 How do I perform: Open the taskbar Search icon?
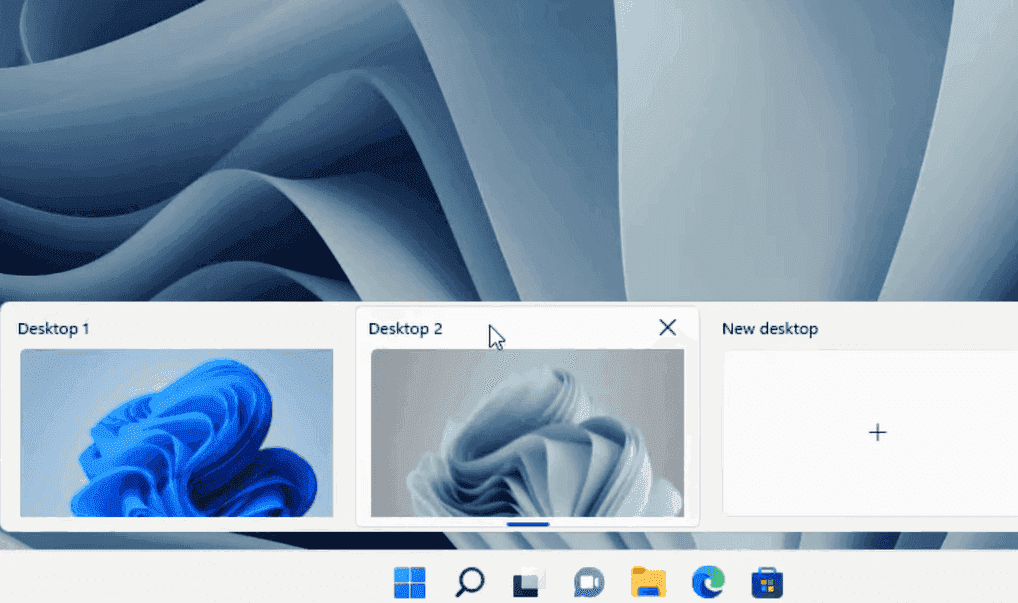pos(469,582)
